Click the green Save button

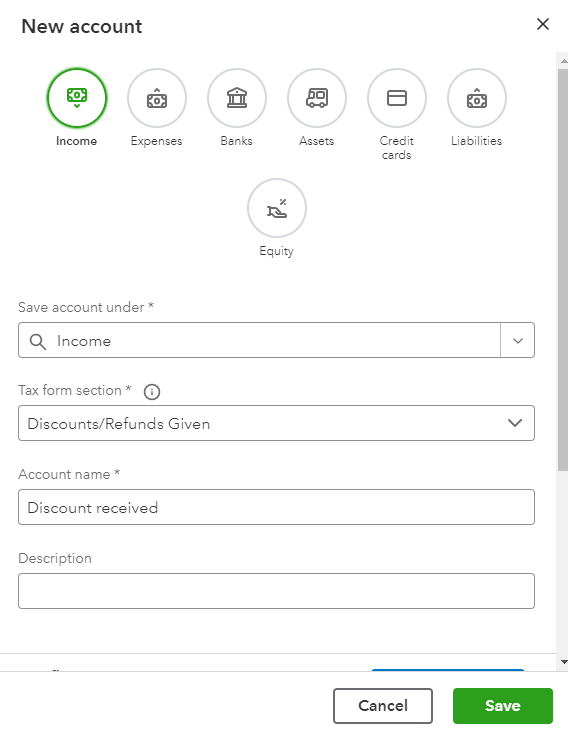pos(503,706)
